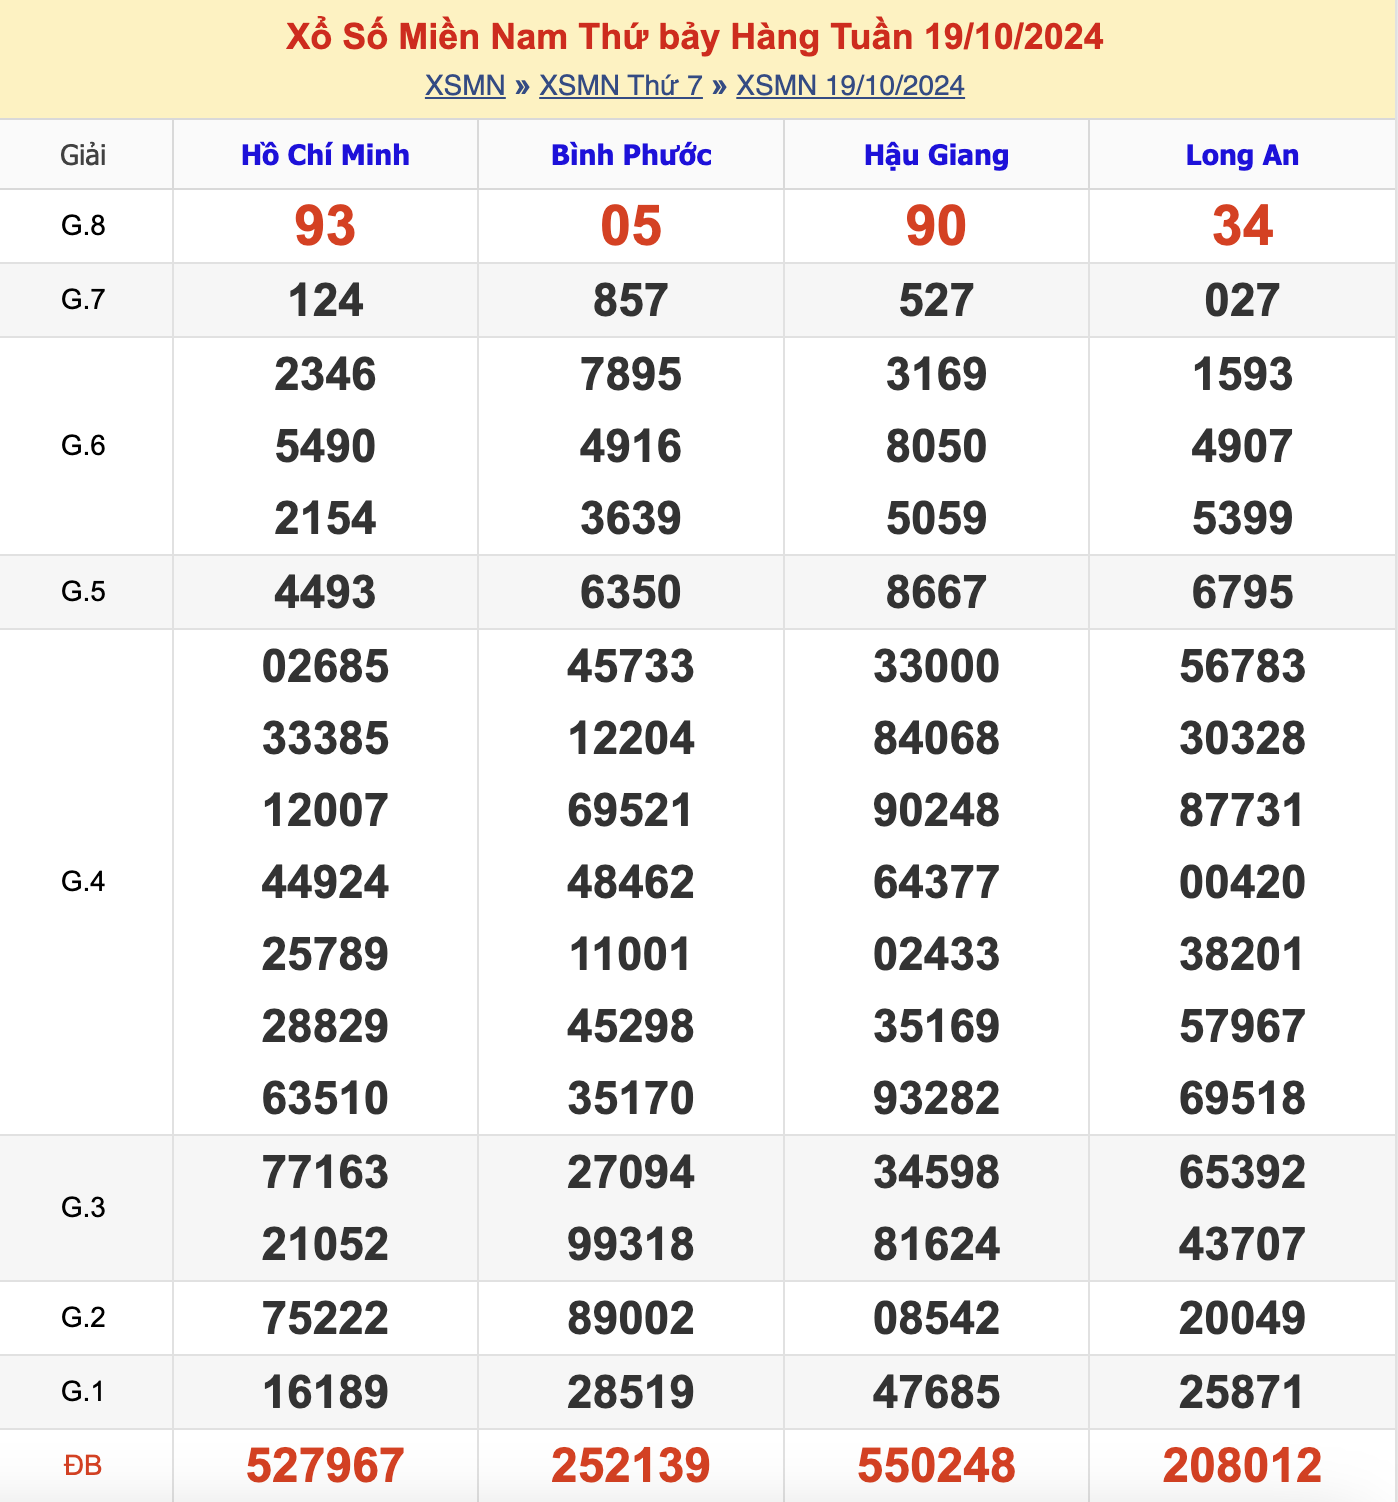Open the Hồ Chí Minh province link
Viewport: 1398px width, 1502px height.
325,155
